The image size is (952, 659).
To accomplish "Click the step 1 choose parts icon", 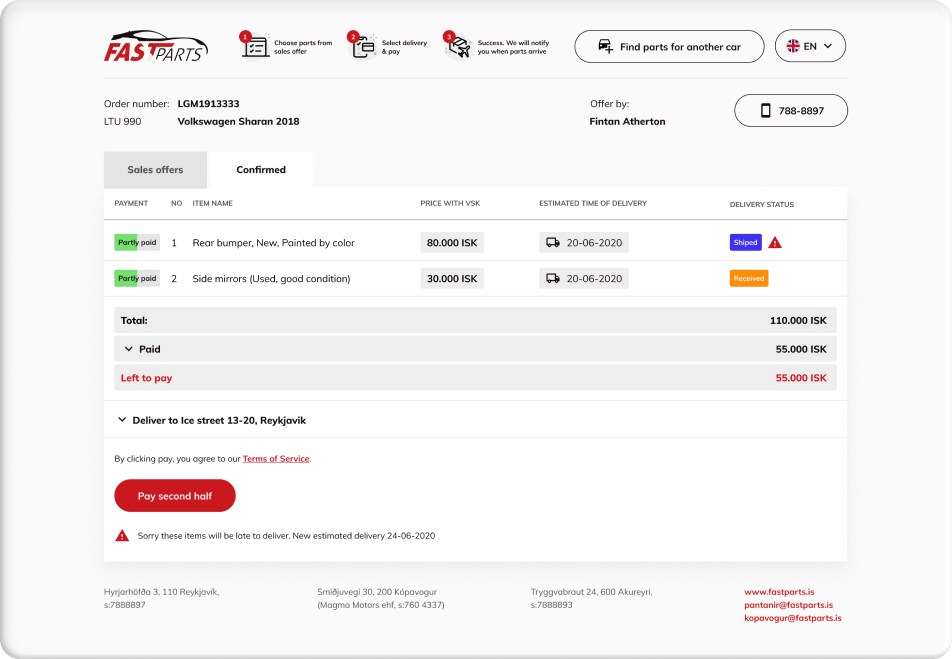I will coord(255,46).
